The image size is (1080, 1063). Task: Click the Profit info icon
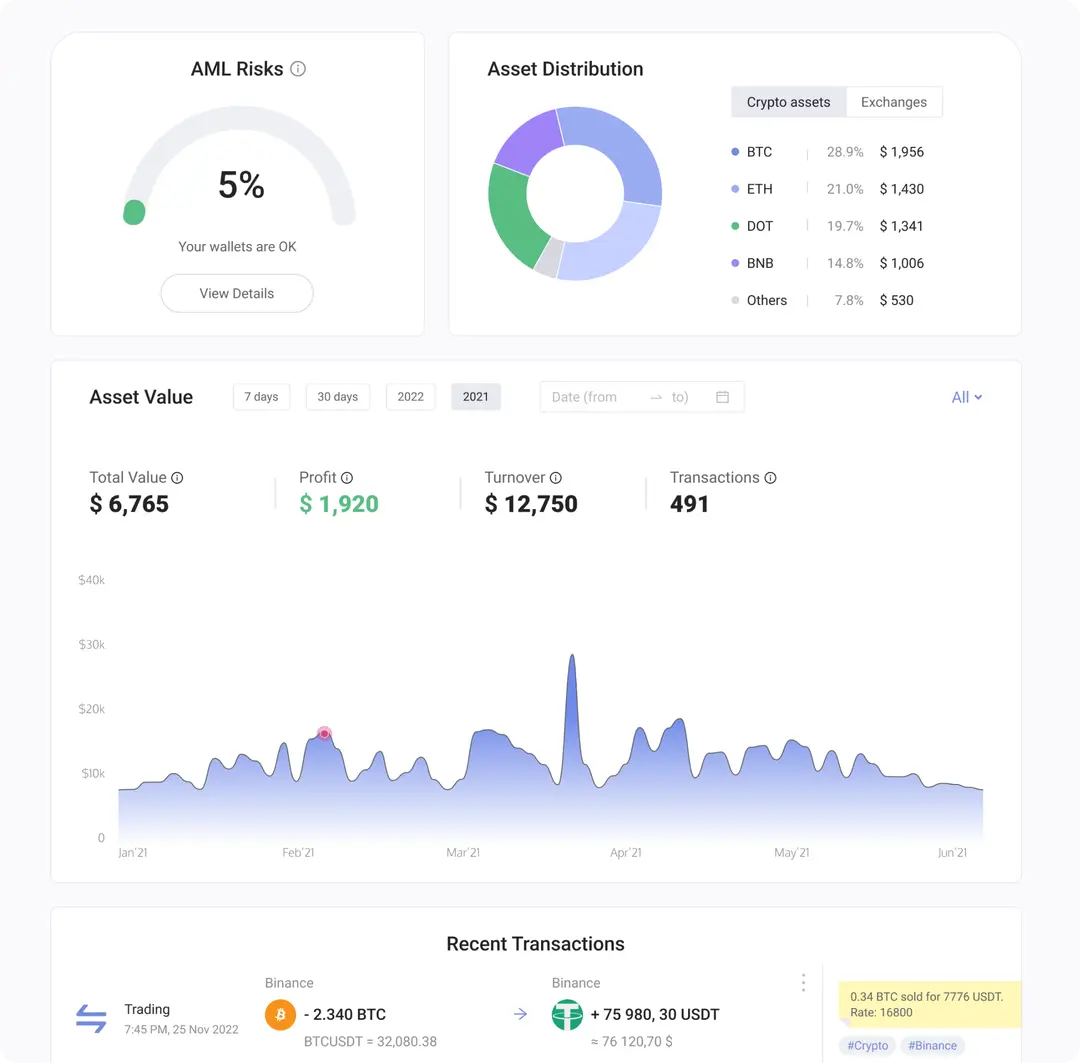point(347,478)
